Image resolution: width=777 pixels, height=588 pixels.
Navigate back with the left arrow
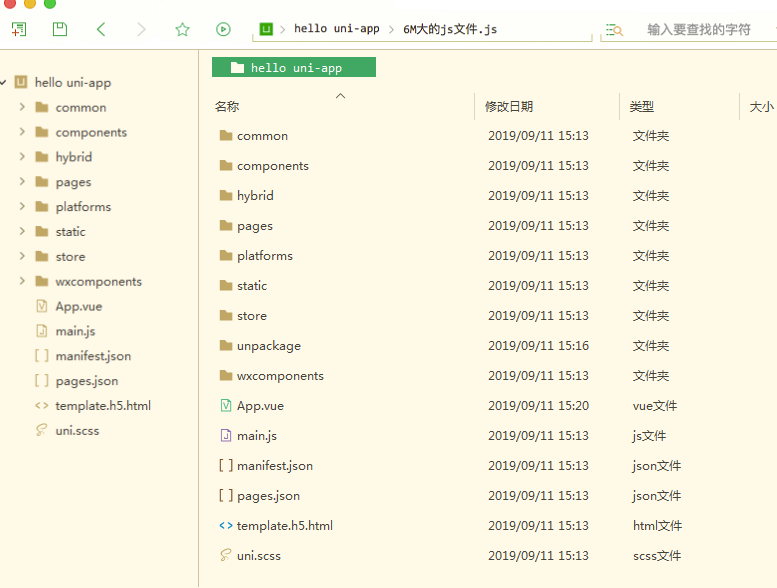tap(101, 30)
